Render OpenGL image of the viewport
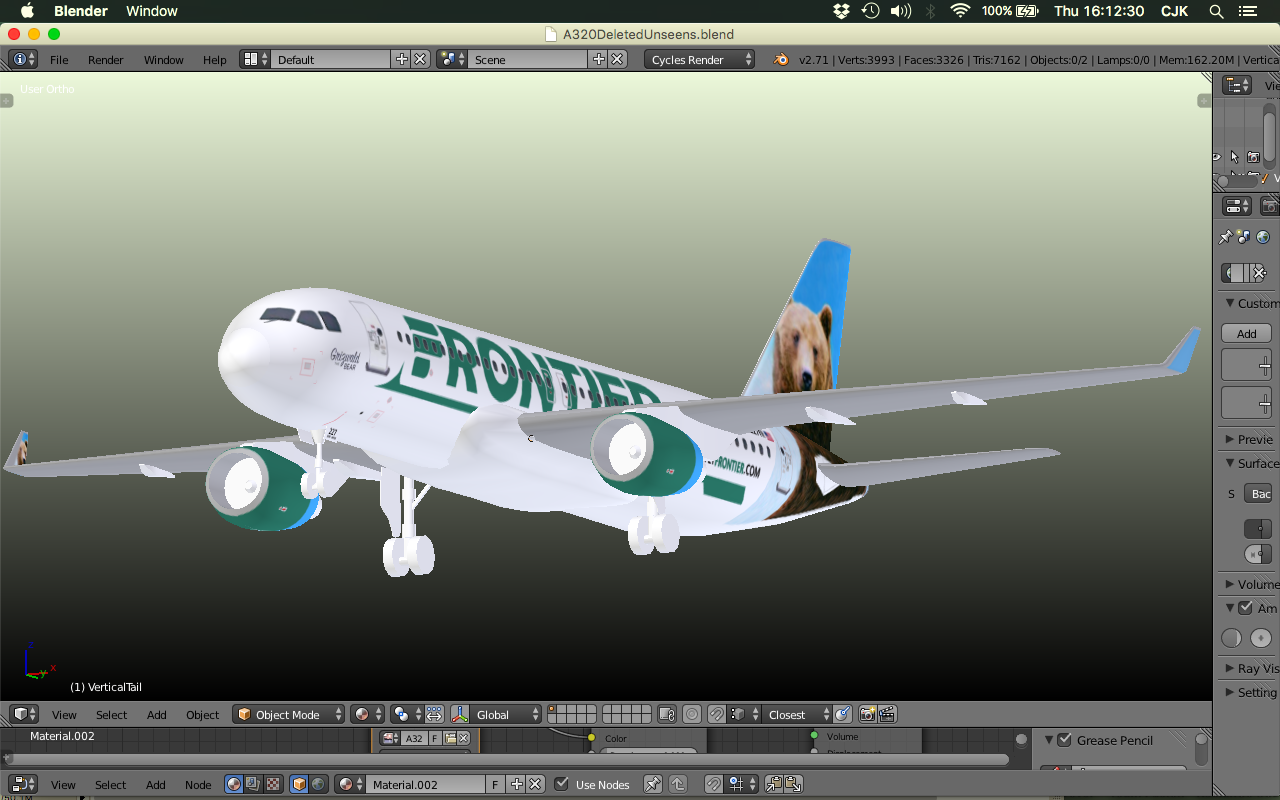Viewport: 1280px width, 800px height. coord(868,714)
